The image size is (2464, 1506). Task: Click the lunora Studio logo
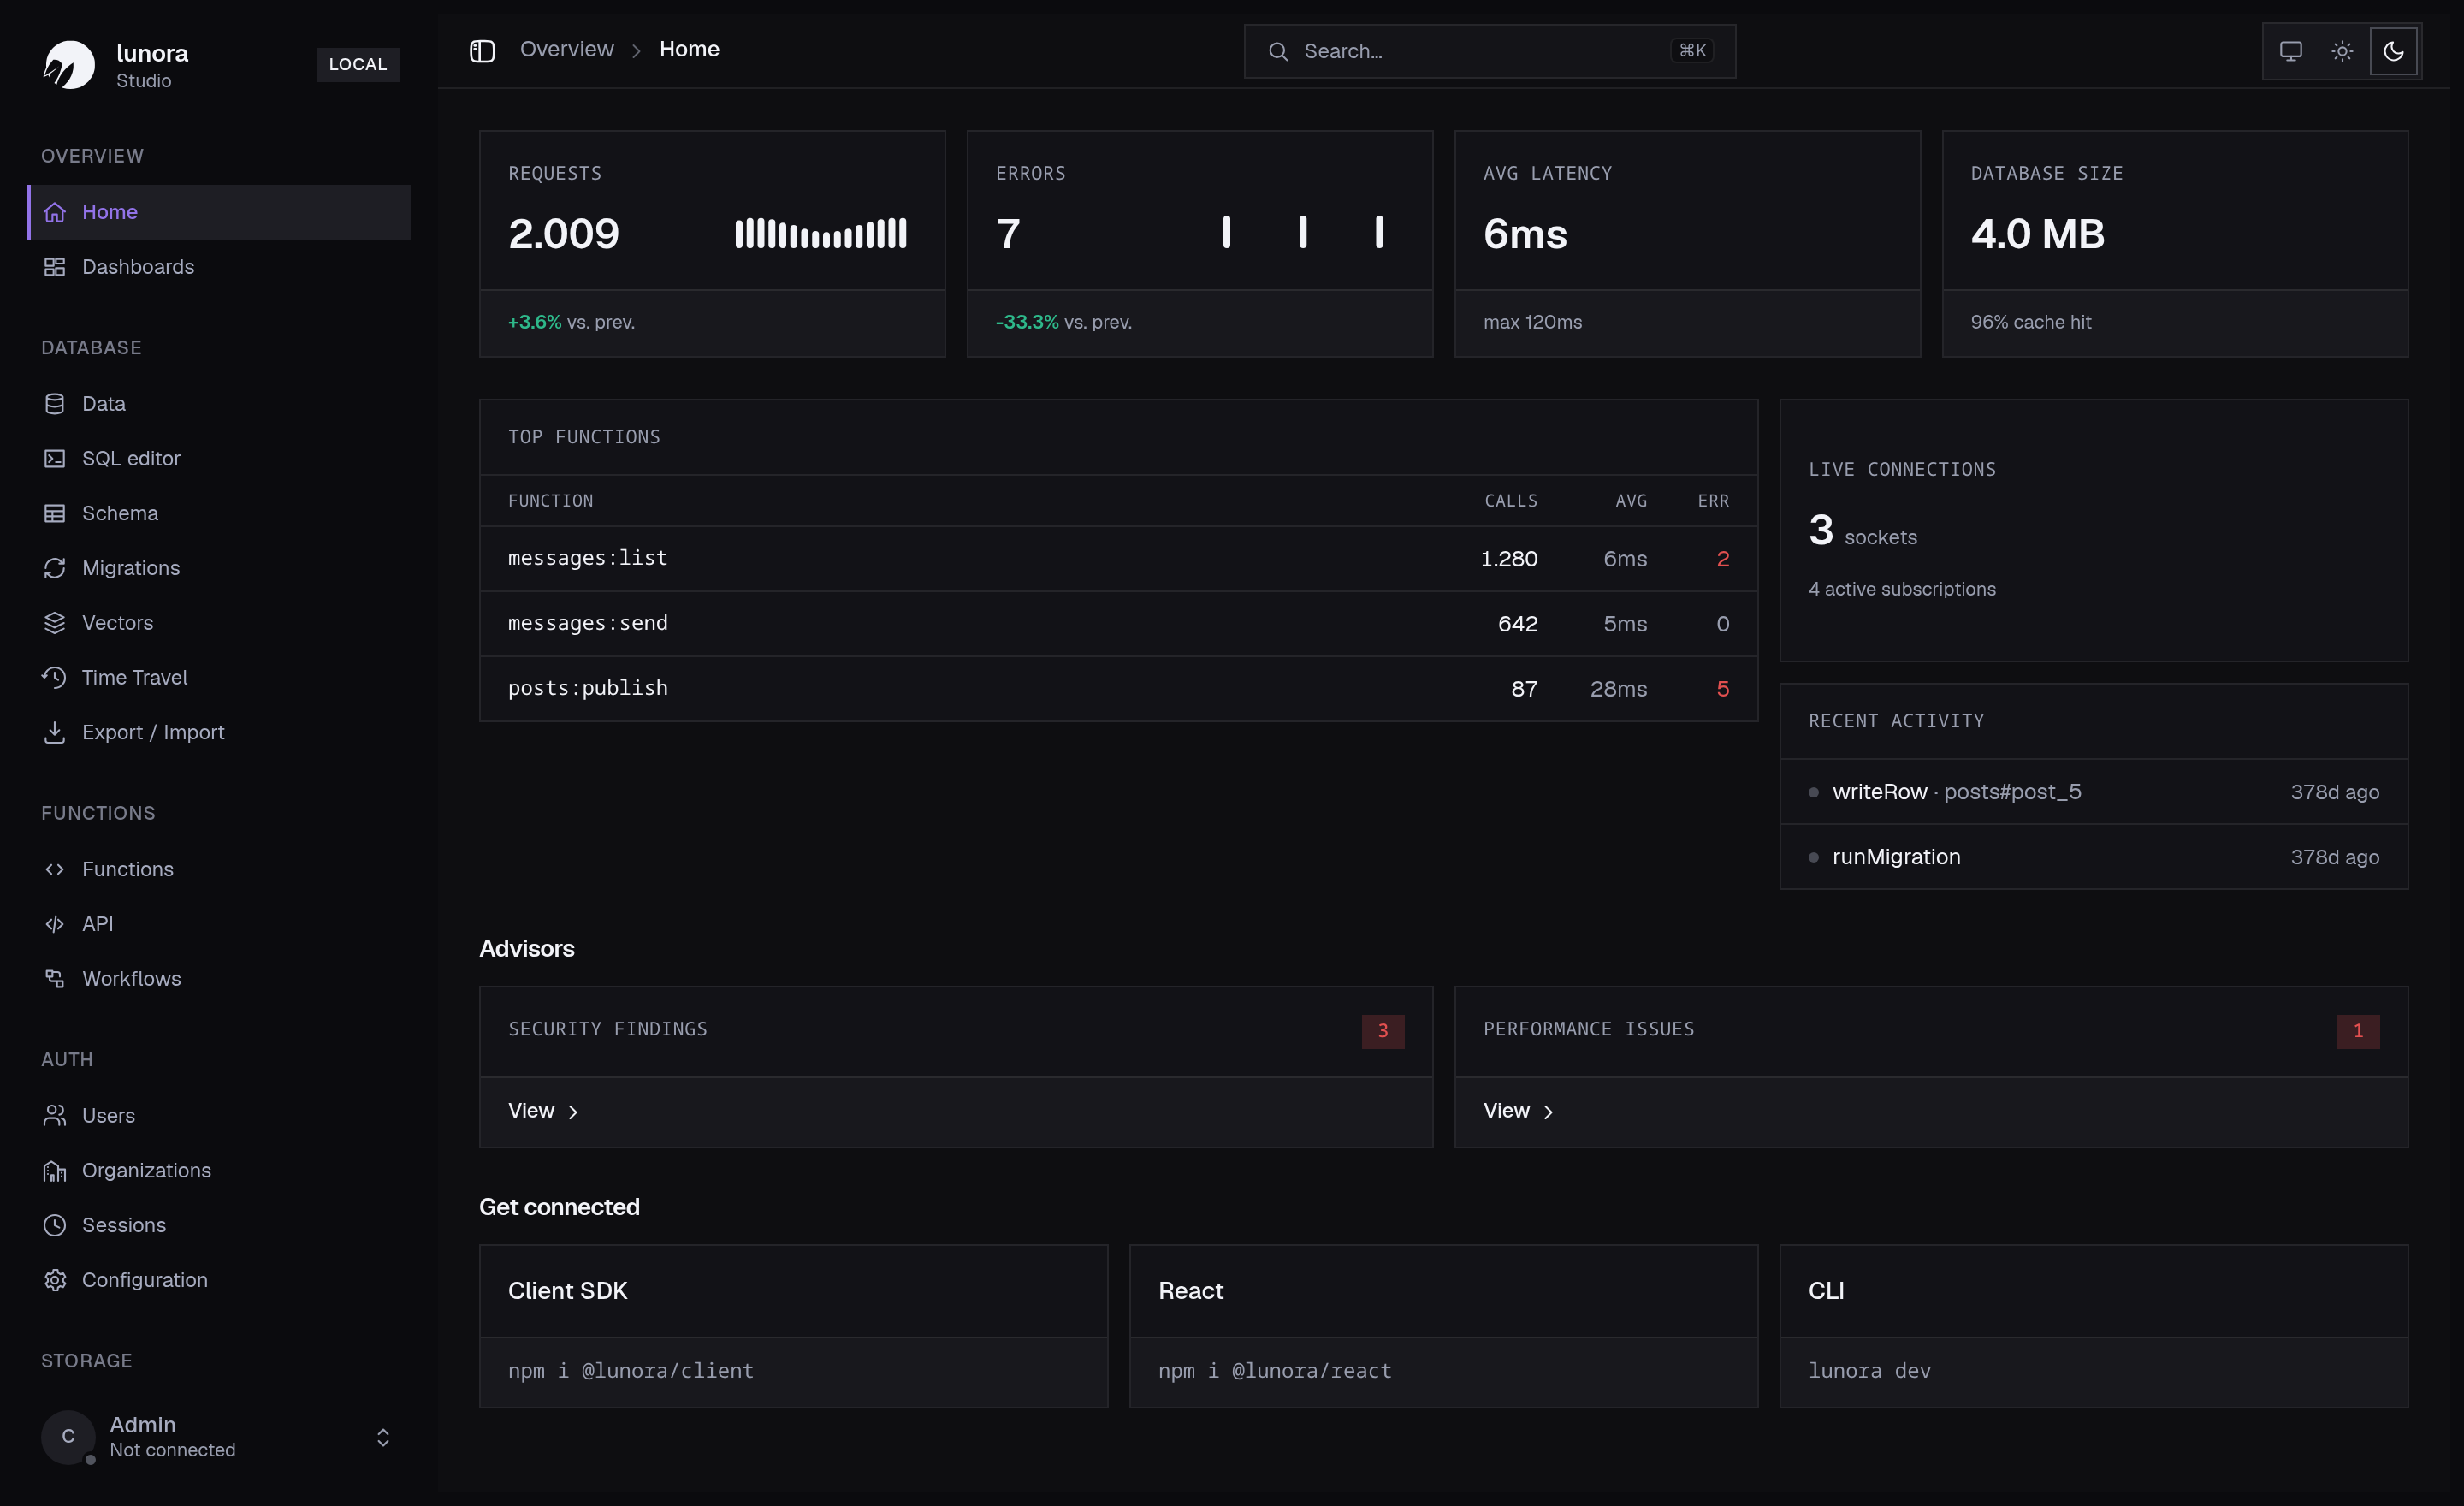click(69, 65)
